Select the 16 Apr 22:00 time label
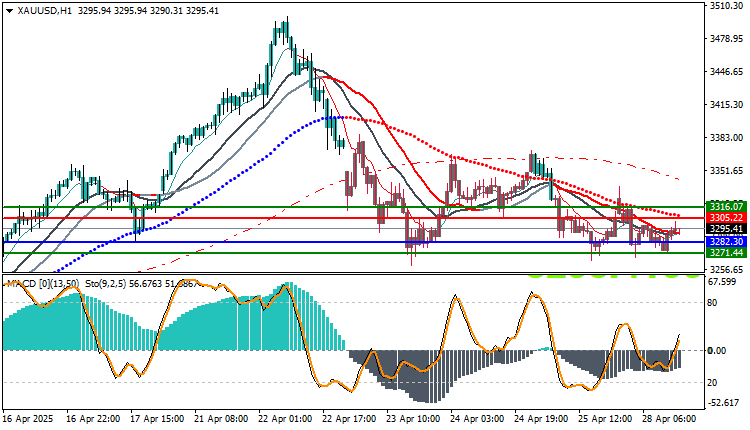The image size is (750, 430). pos(93,419)
